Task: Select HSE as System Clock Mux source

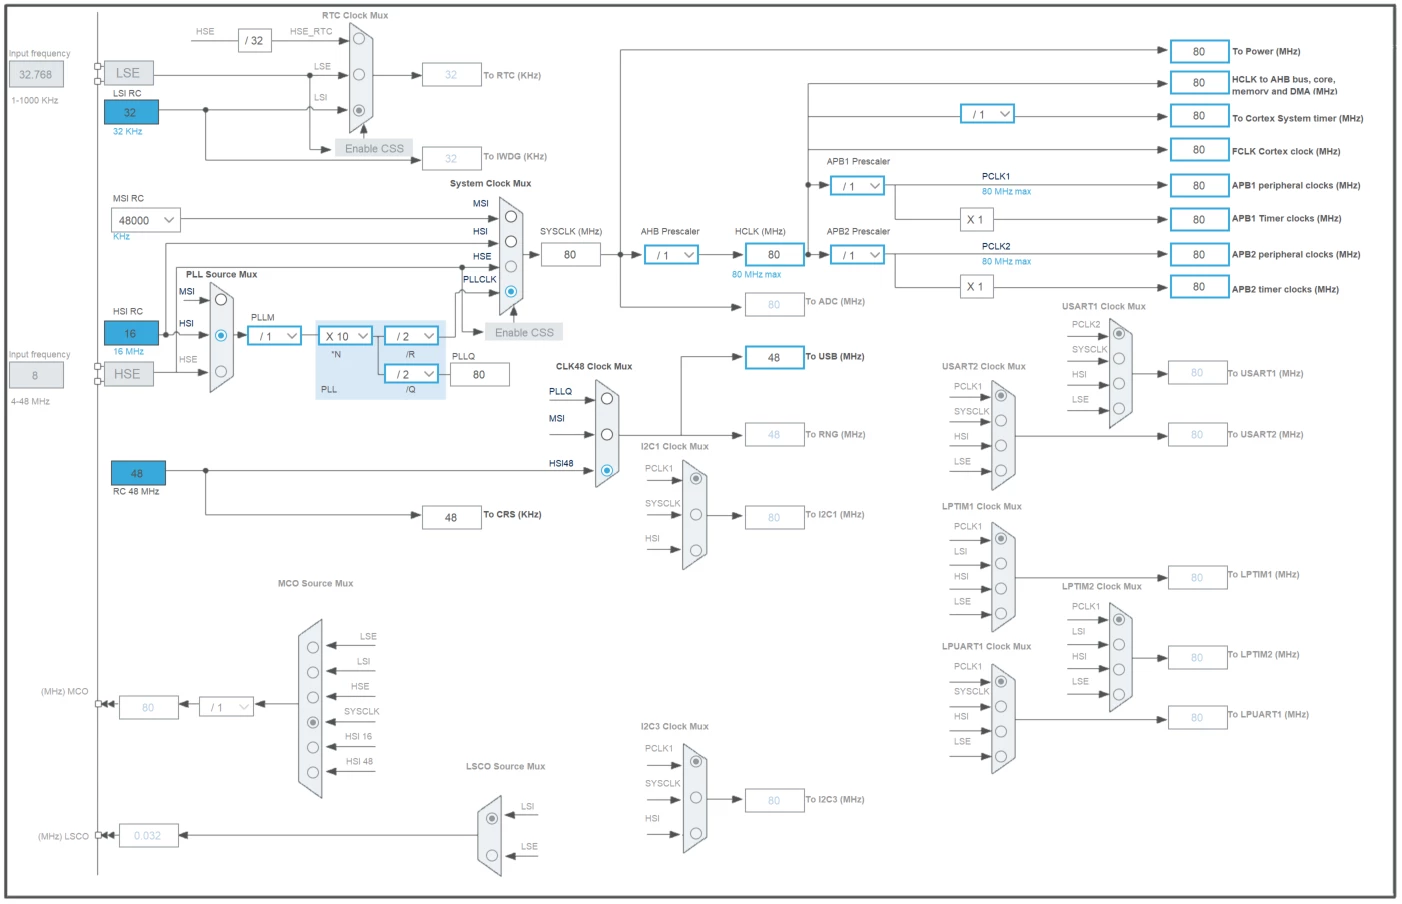Action: [x=511, y=267]
